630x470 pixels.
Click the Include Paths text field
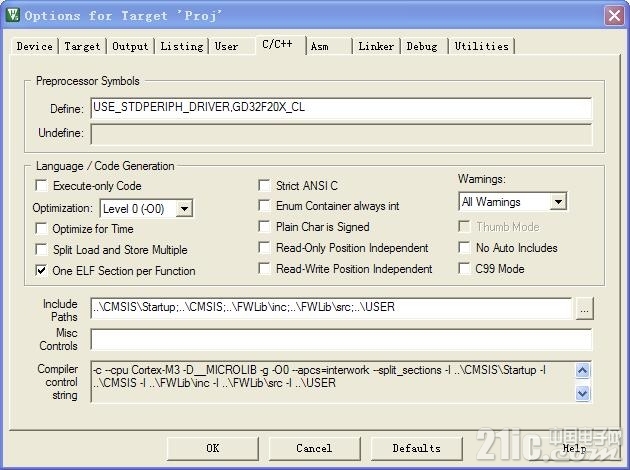(x=331, y=308)
